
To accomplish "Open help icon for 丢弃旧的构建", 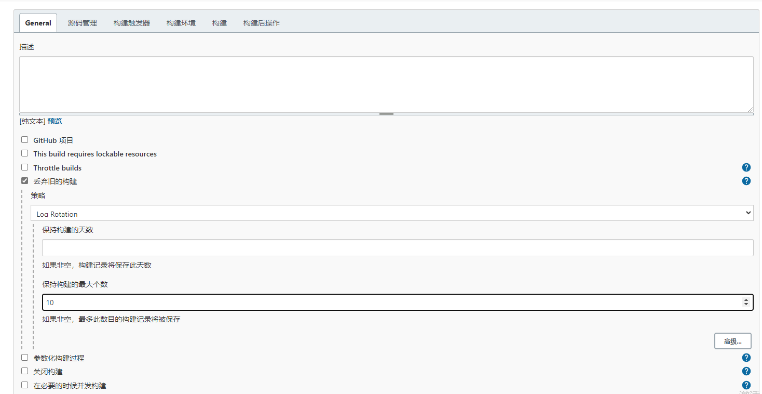I will [x=746, y=181].
